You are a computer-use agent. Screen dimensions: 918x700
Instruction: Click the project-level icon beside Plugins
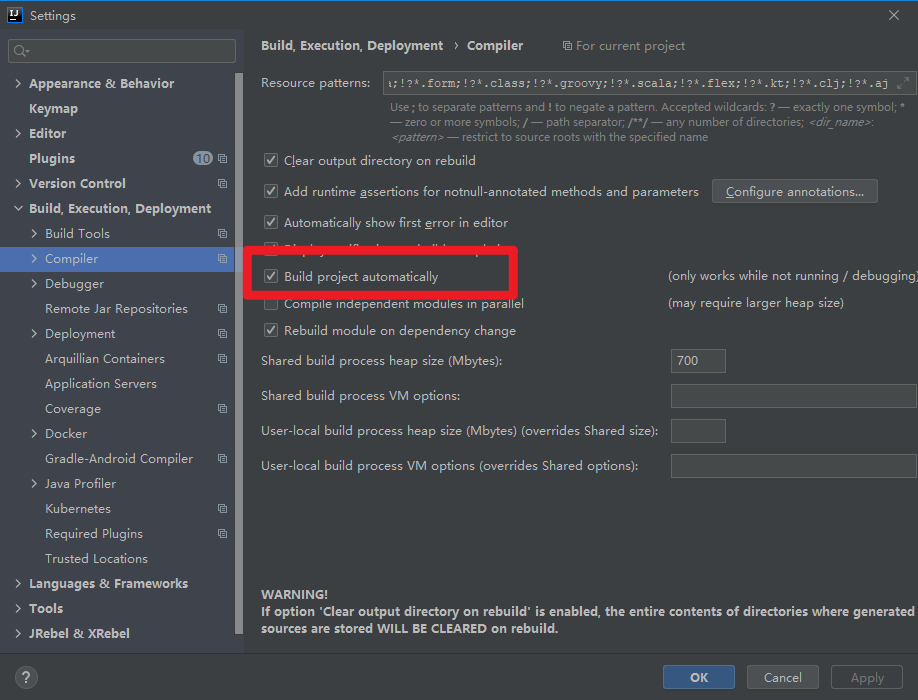point(223,159)
